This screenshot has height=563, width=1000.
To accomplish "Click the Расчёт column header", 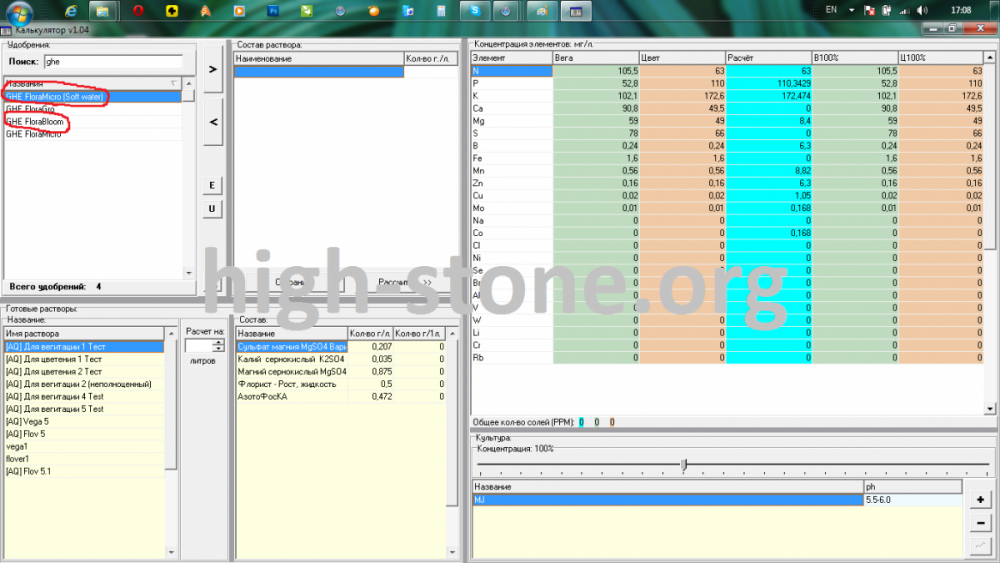I will [768, 58].
